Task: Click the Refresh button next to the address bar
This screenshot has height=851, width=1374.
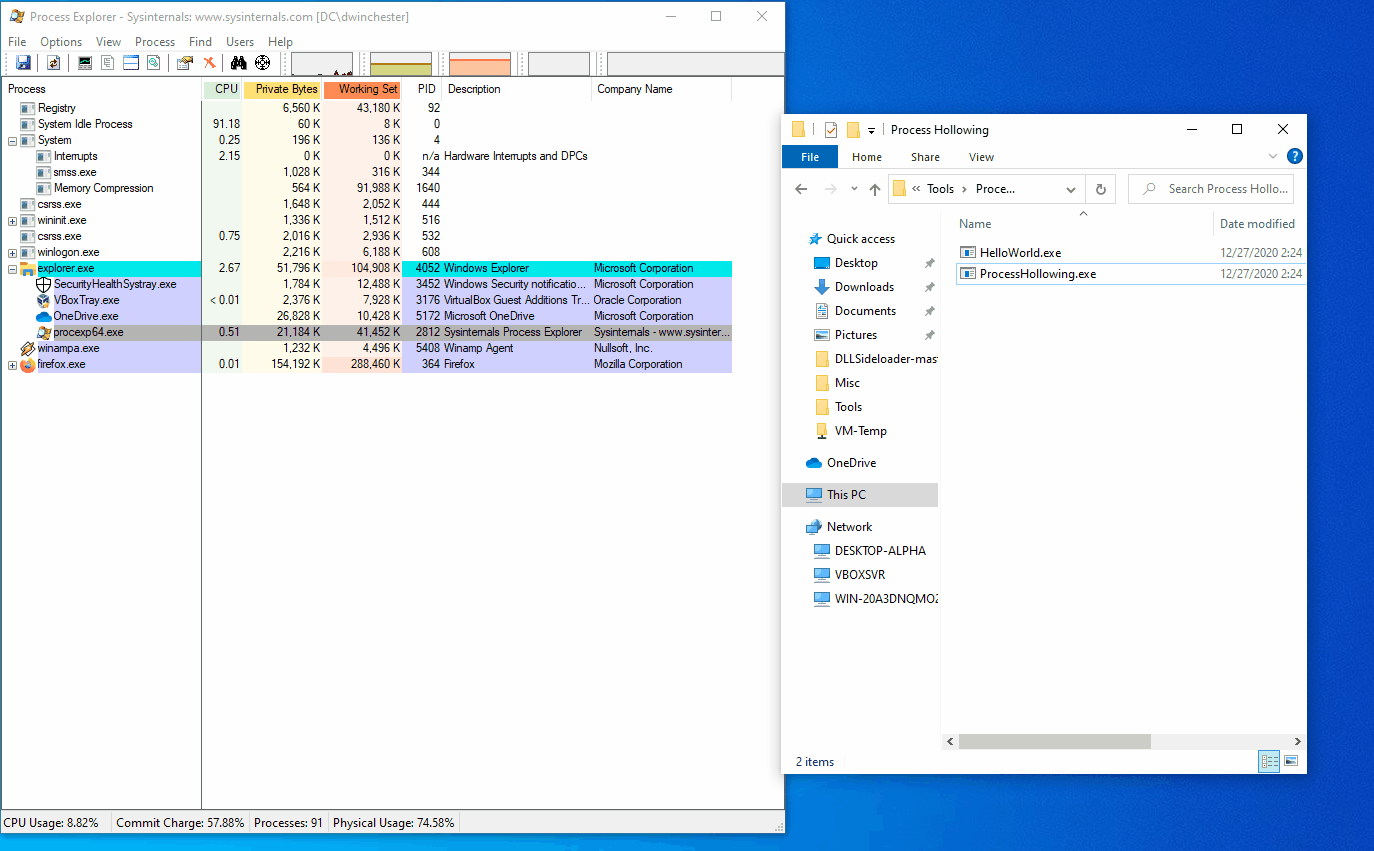Action: tap(1101, 189)
